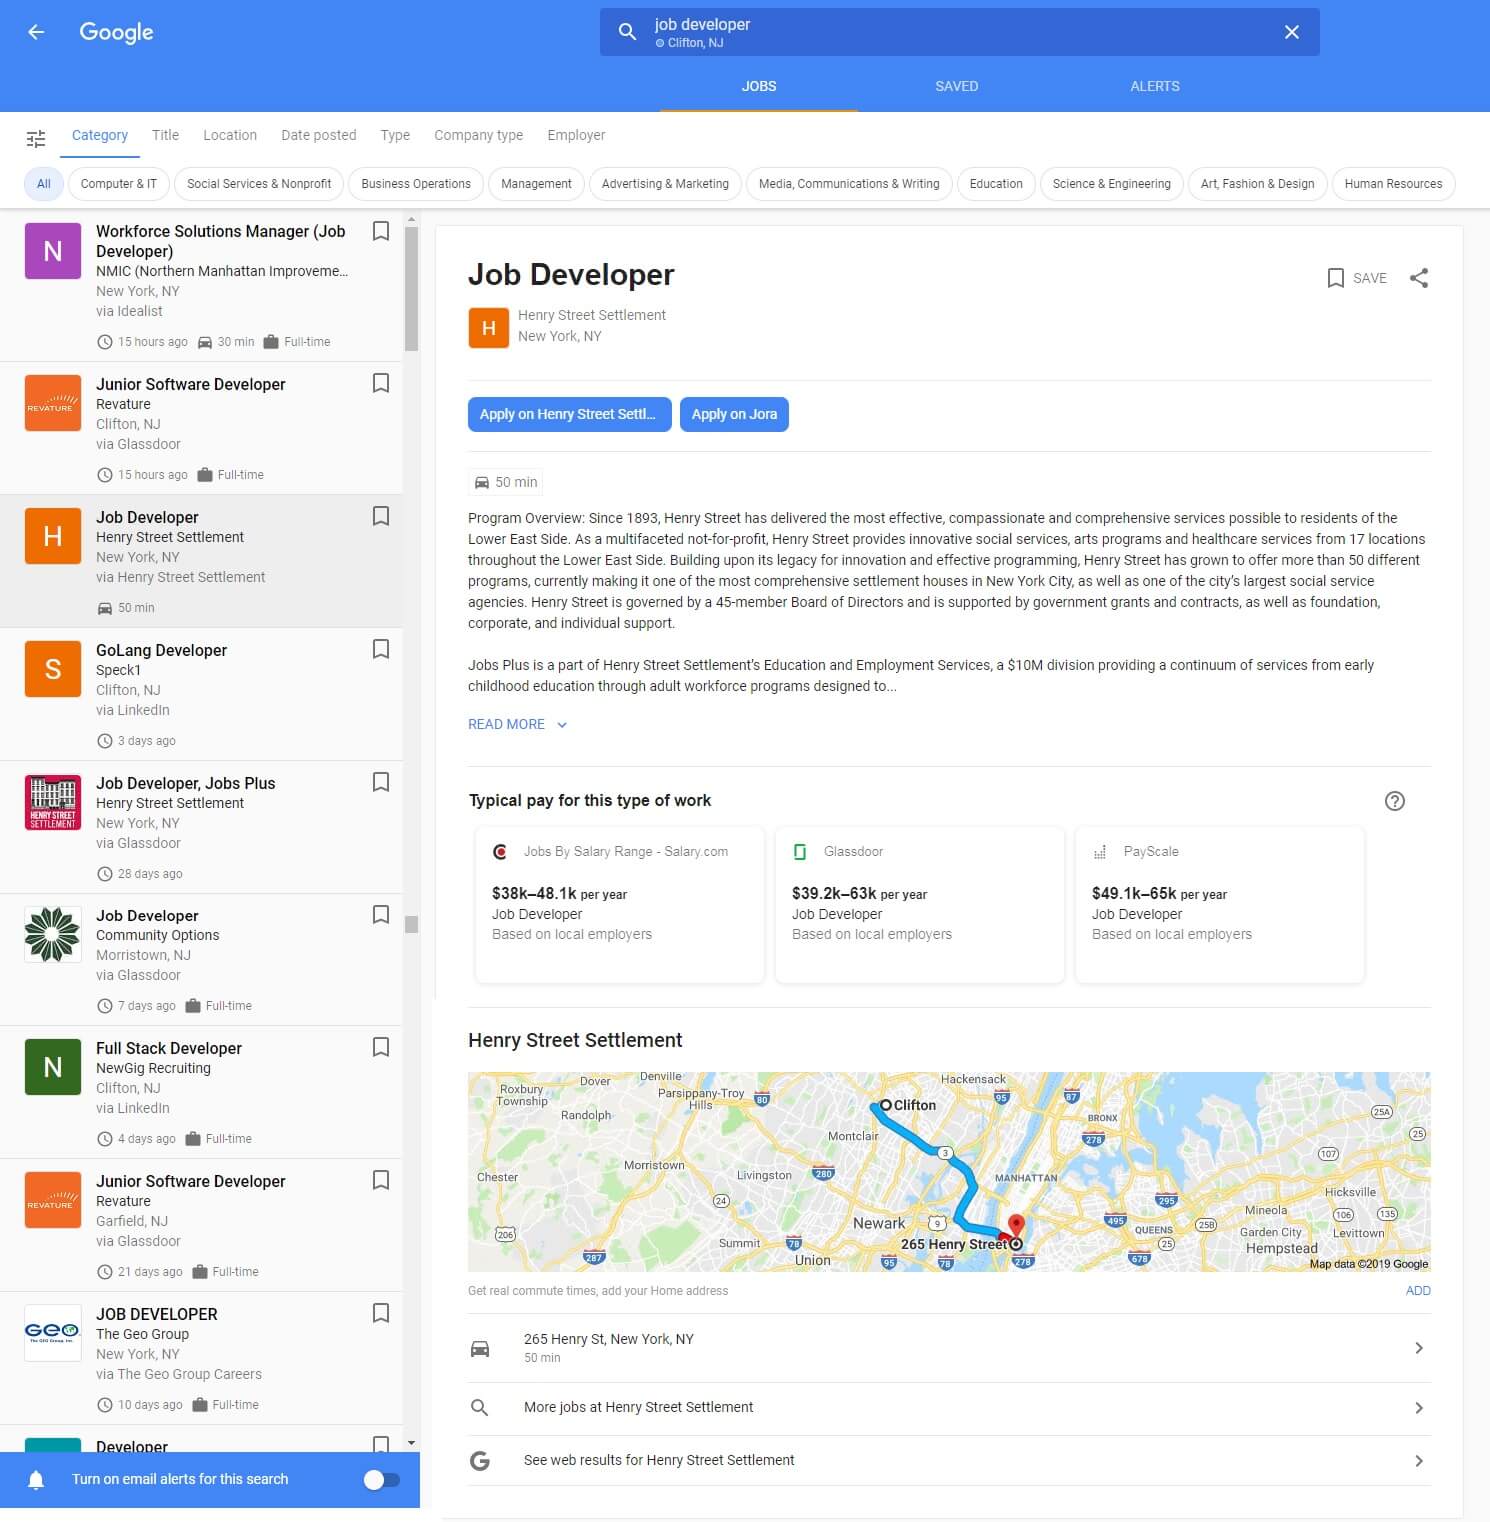This screenshot has height=1522, width=1490.
Task: Share the job with share icon
Action: (1418, 278)
